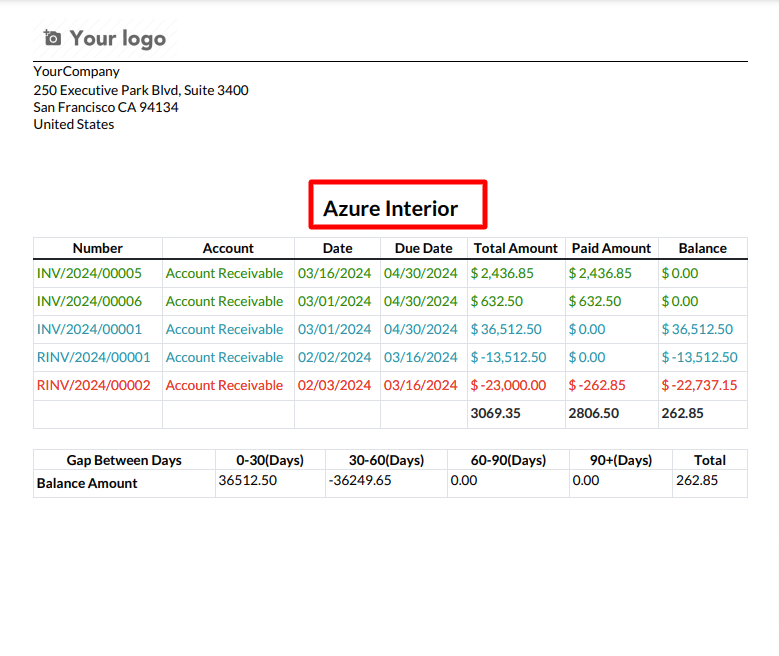Click the Due Date column header
The image size is (779, 656).
[423, 248]
